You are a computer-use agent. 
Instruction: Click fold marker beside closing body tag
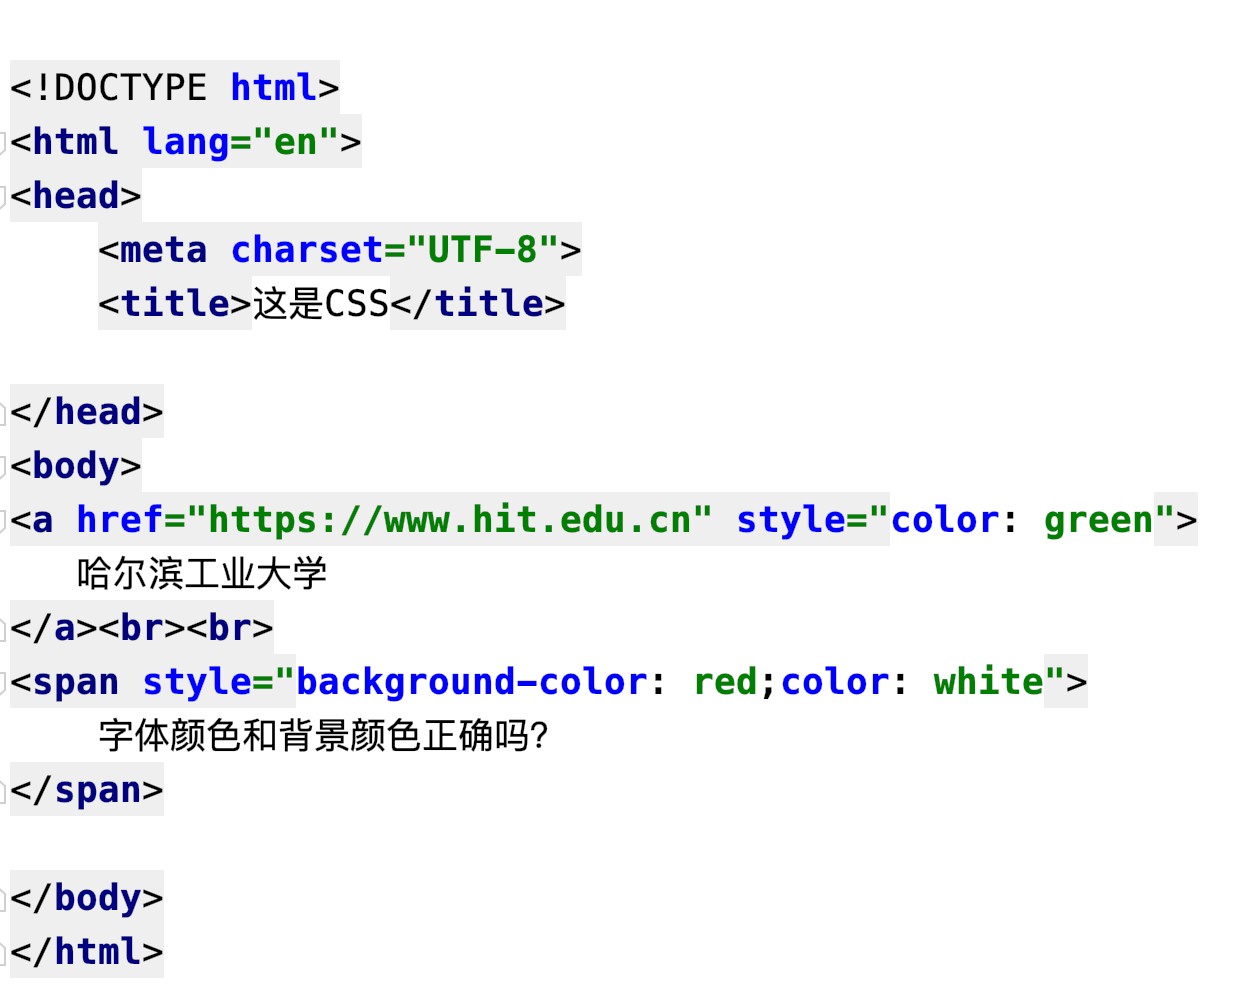[4, 898]
